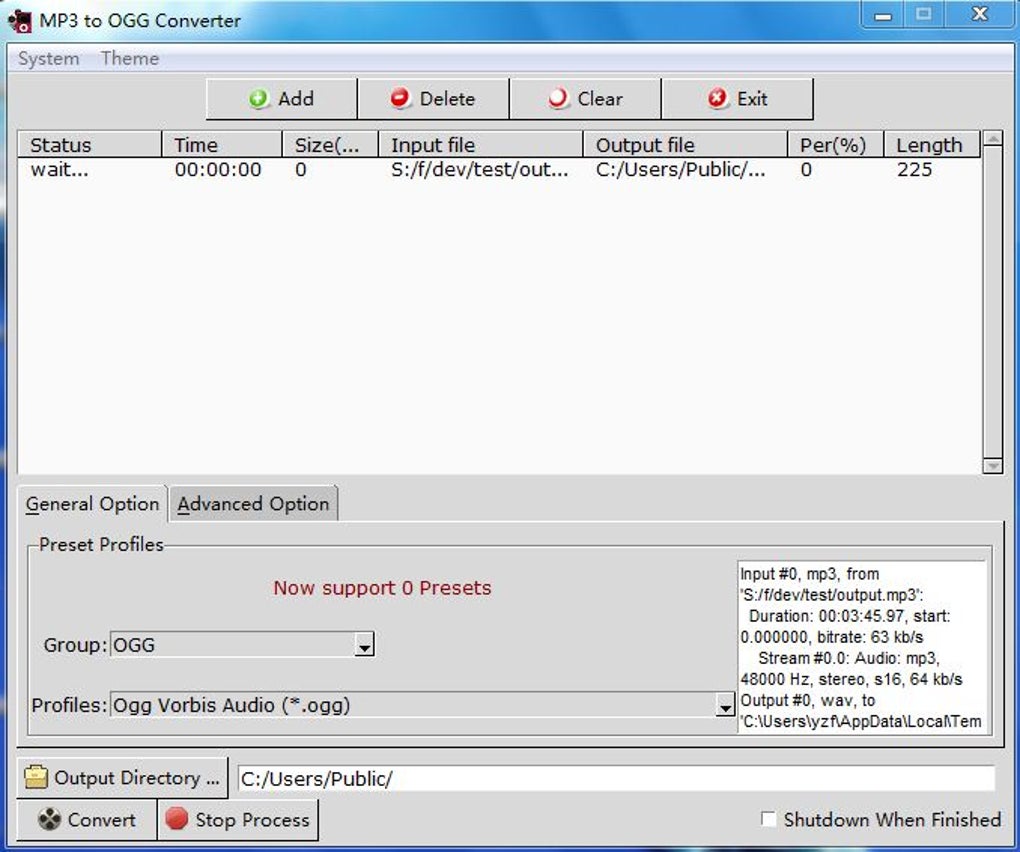The height and width of the screenshot is (852, 1020).
Task: Switch to the Advanced Option tab
Action: pos(253,504)
